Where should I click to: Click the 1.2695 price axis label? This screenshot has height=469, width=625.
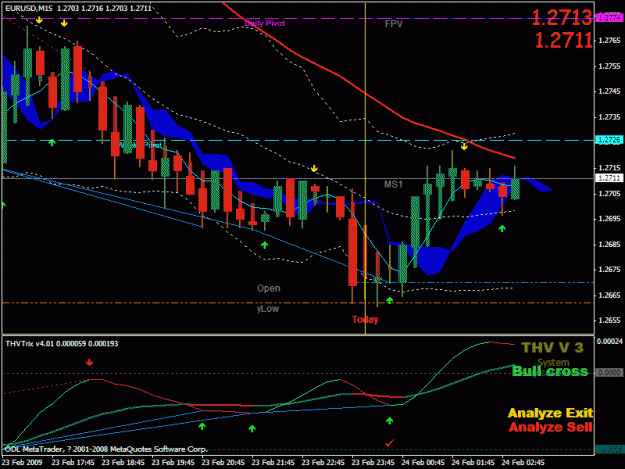coord(609,219)
